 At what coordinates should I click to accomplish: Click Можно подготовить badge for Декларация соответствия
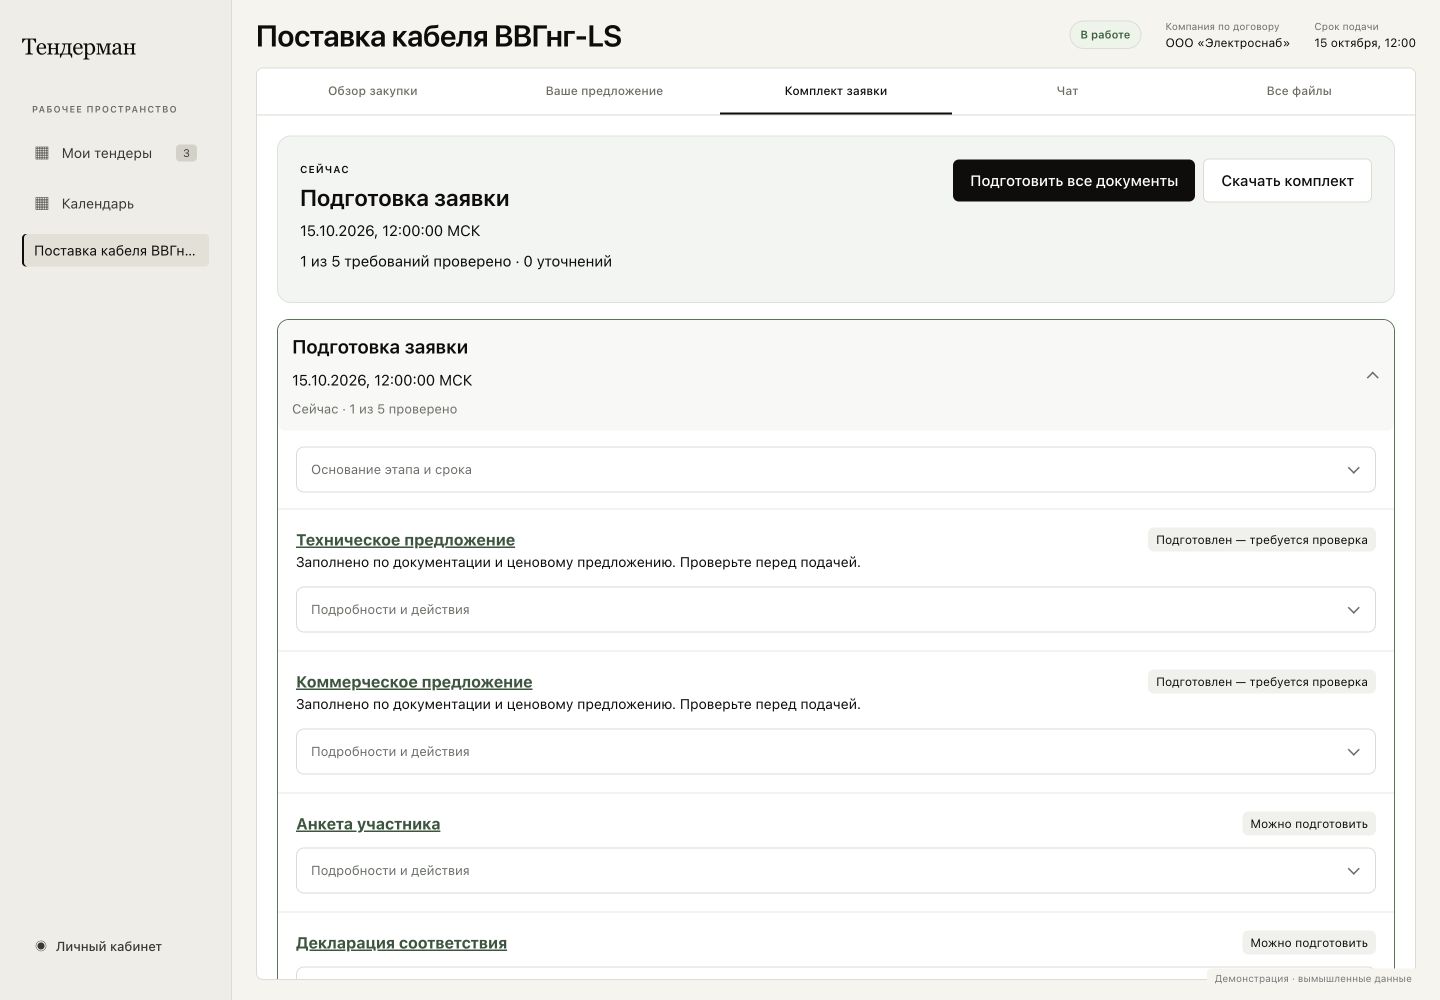[1309, 943]
